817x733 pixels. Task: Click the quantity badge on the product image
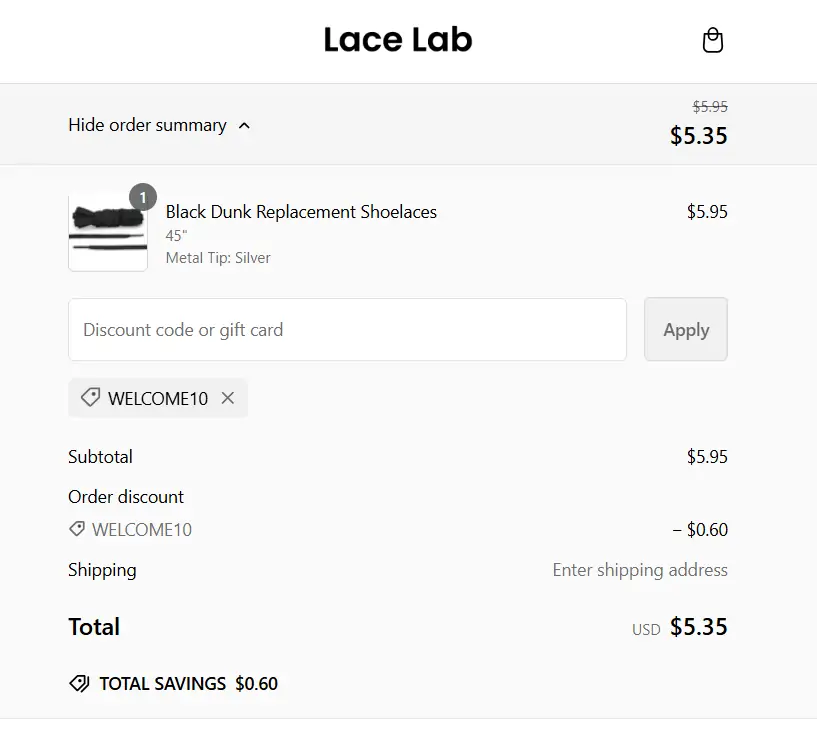pos(143,197)
